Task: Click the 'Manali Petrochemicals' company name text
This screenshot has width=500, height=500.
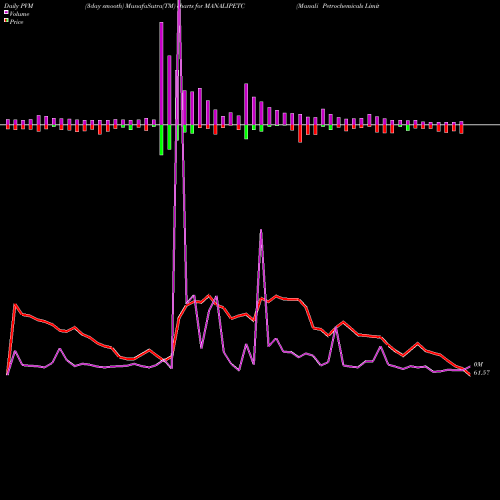Action: point(330,6)
